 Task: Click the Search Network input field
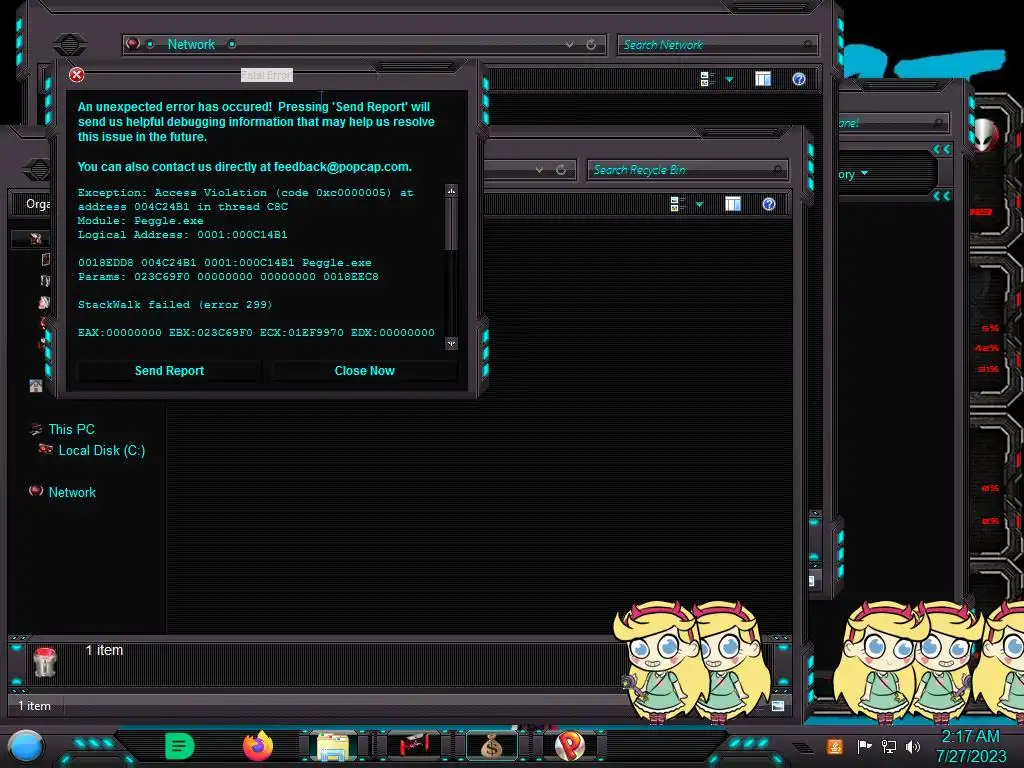[x=717, y=44]
